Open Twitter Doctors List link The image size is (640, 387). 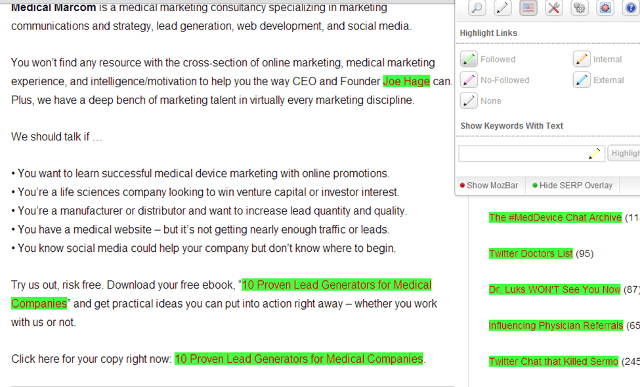click(531, 254)
